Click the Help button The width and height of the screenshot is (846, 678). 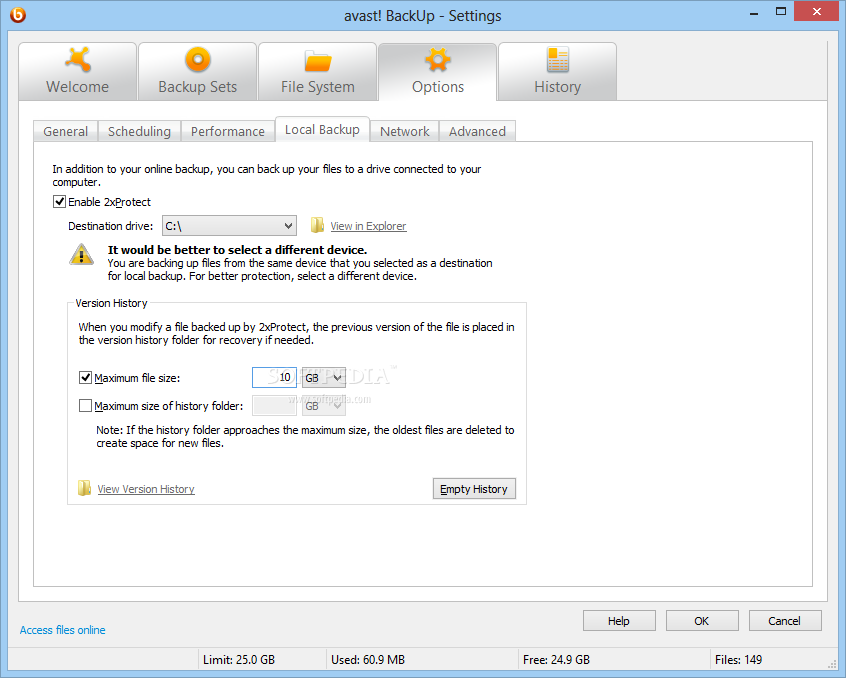[619, 621]
